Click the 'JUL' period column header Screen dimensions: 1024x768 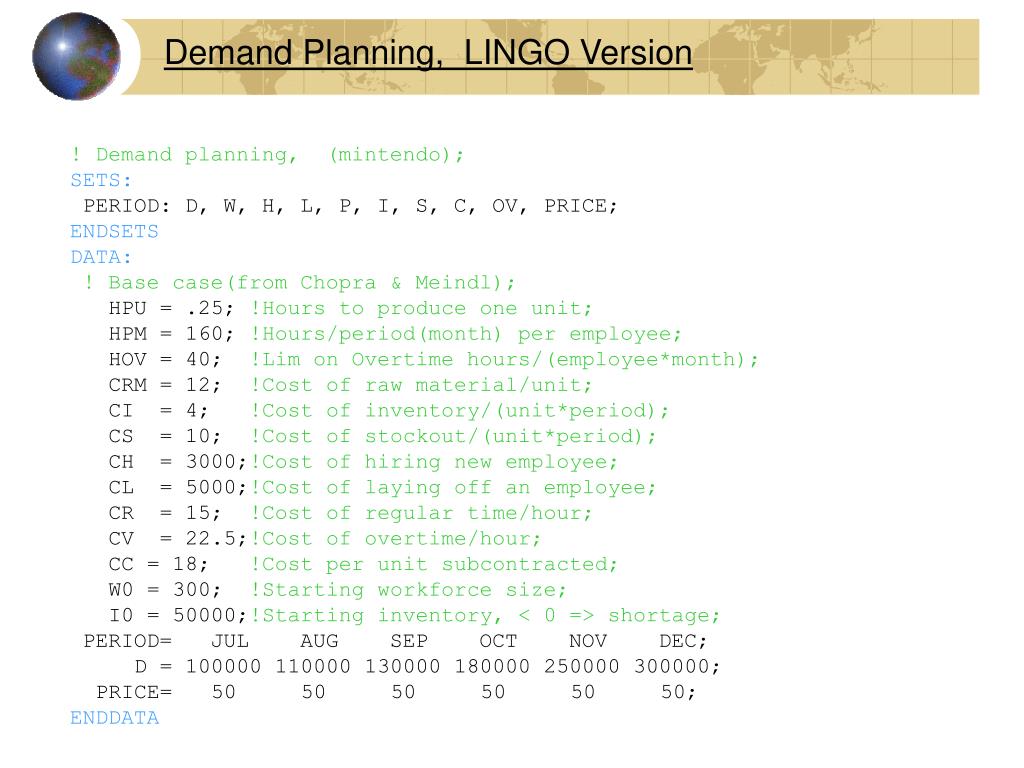click(x=229, y=641)
